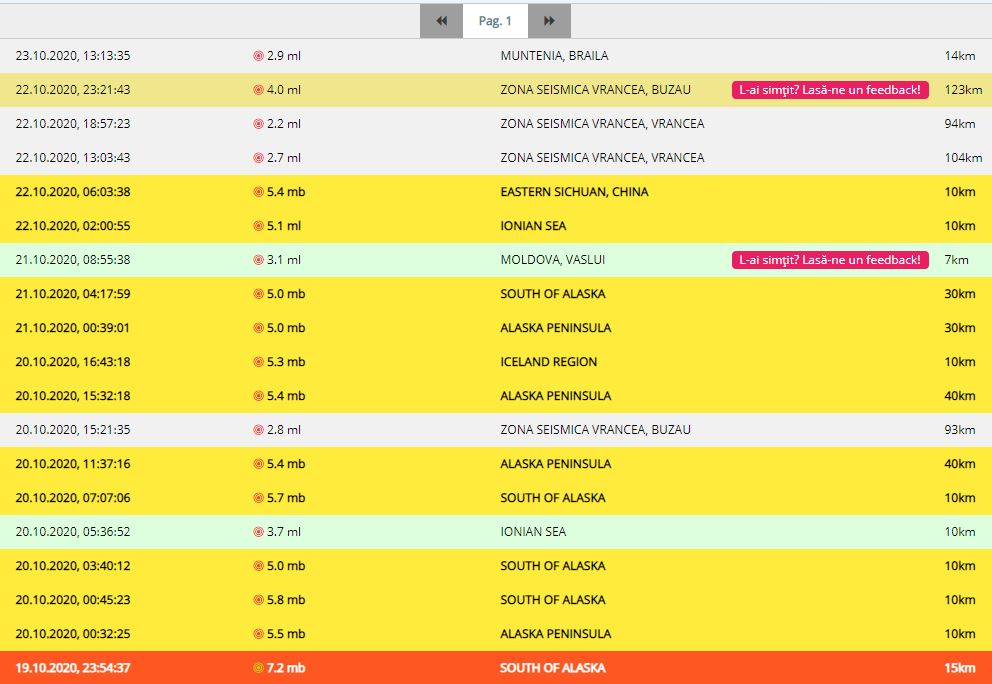
Task: Open event dated 20.10.2020, 15:21:35
Action: 73,430
